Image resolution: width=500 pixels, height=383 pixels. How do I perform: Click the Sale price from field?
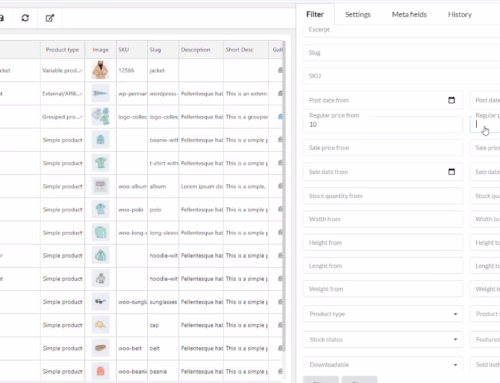383,148
